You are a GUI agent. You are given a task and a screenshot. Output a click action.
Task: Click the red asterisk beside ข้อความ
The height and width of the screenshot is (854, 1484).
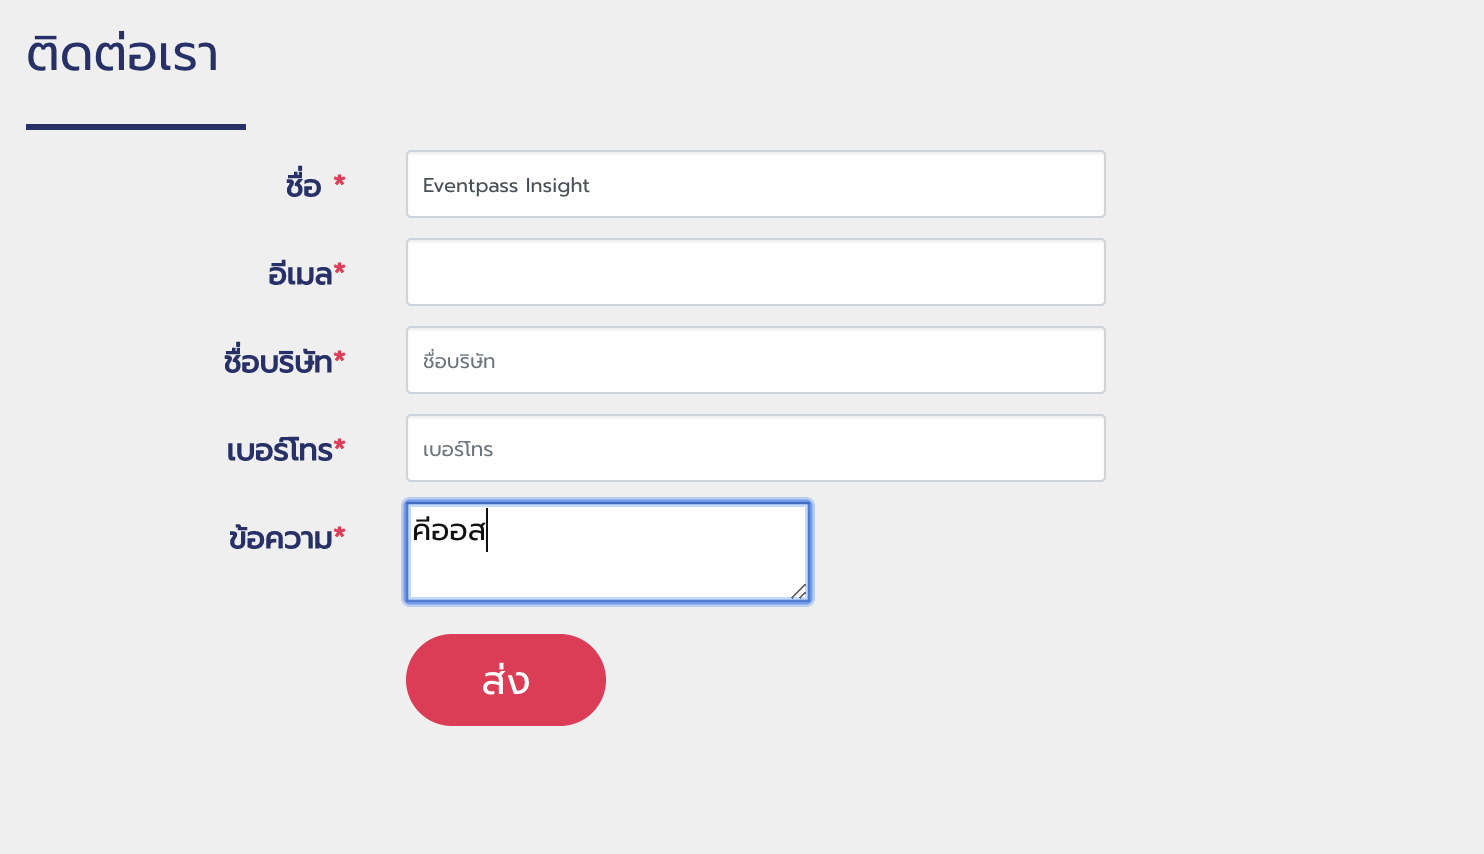pyautogui.click(x=340, y=533)
